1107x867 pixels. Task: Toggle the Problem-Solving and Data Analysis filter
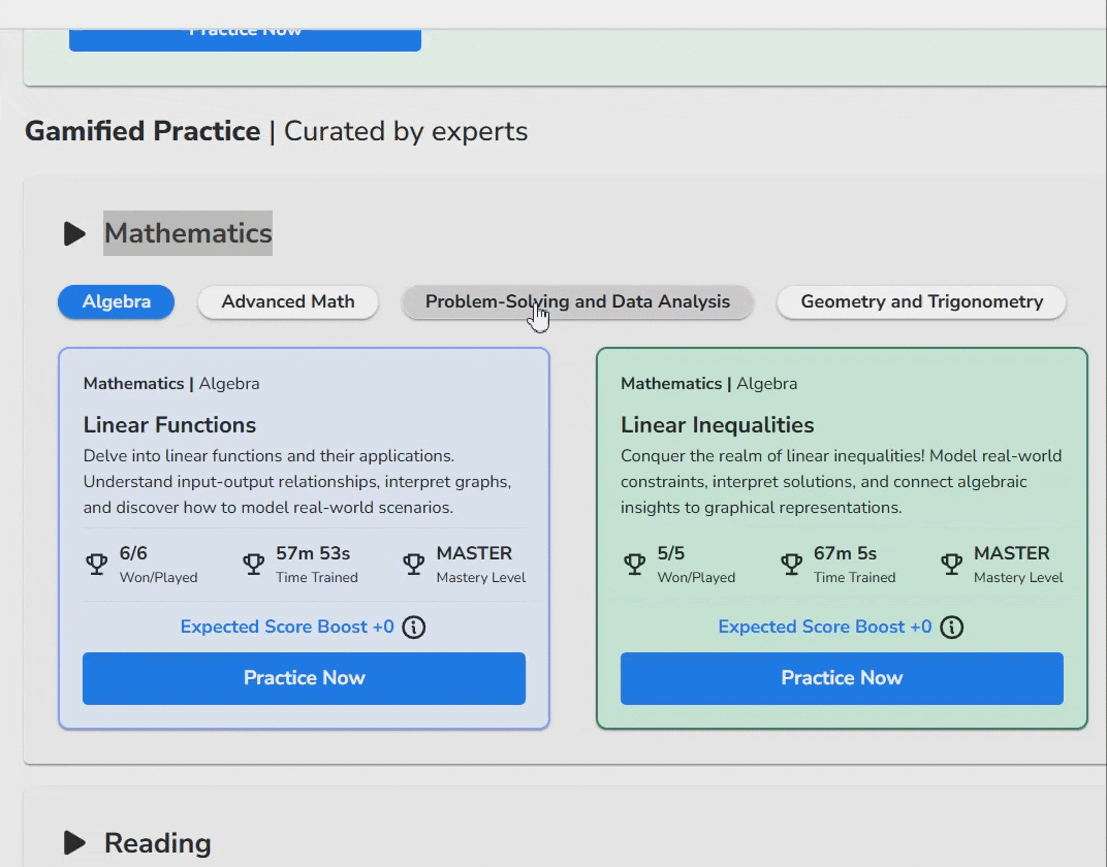(x=577, y=301)
